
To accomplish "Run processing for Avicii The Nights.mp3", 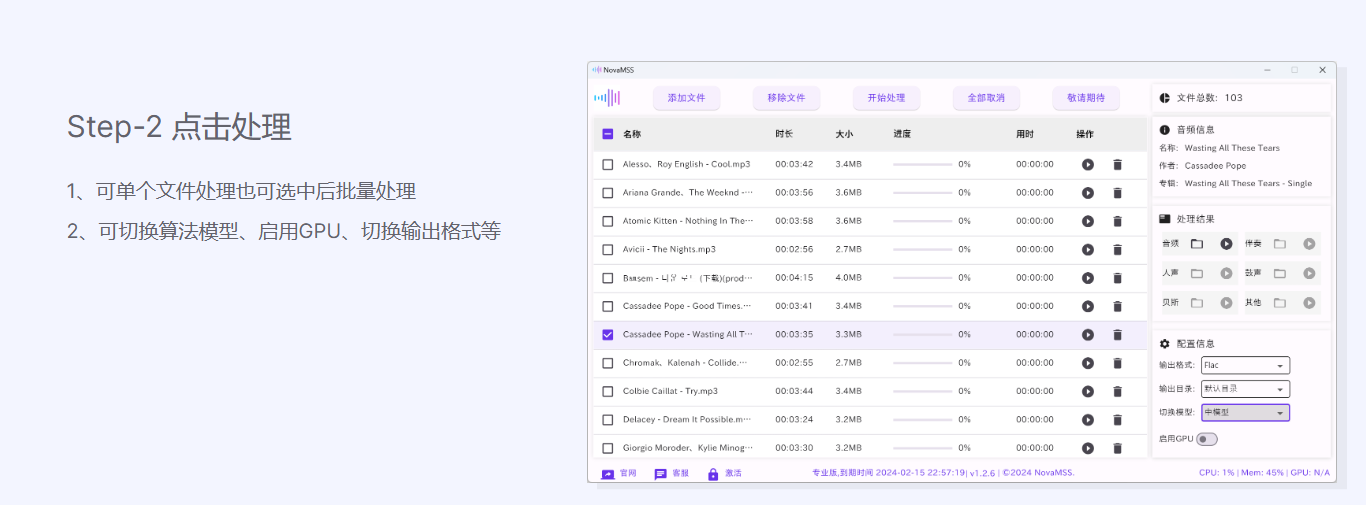I will [1087, 249].
